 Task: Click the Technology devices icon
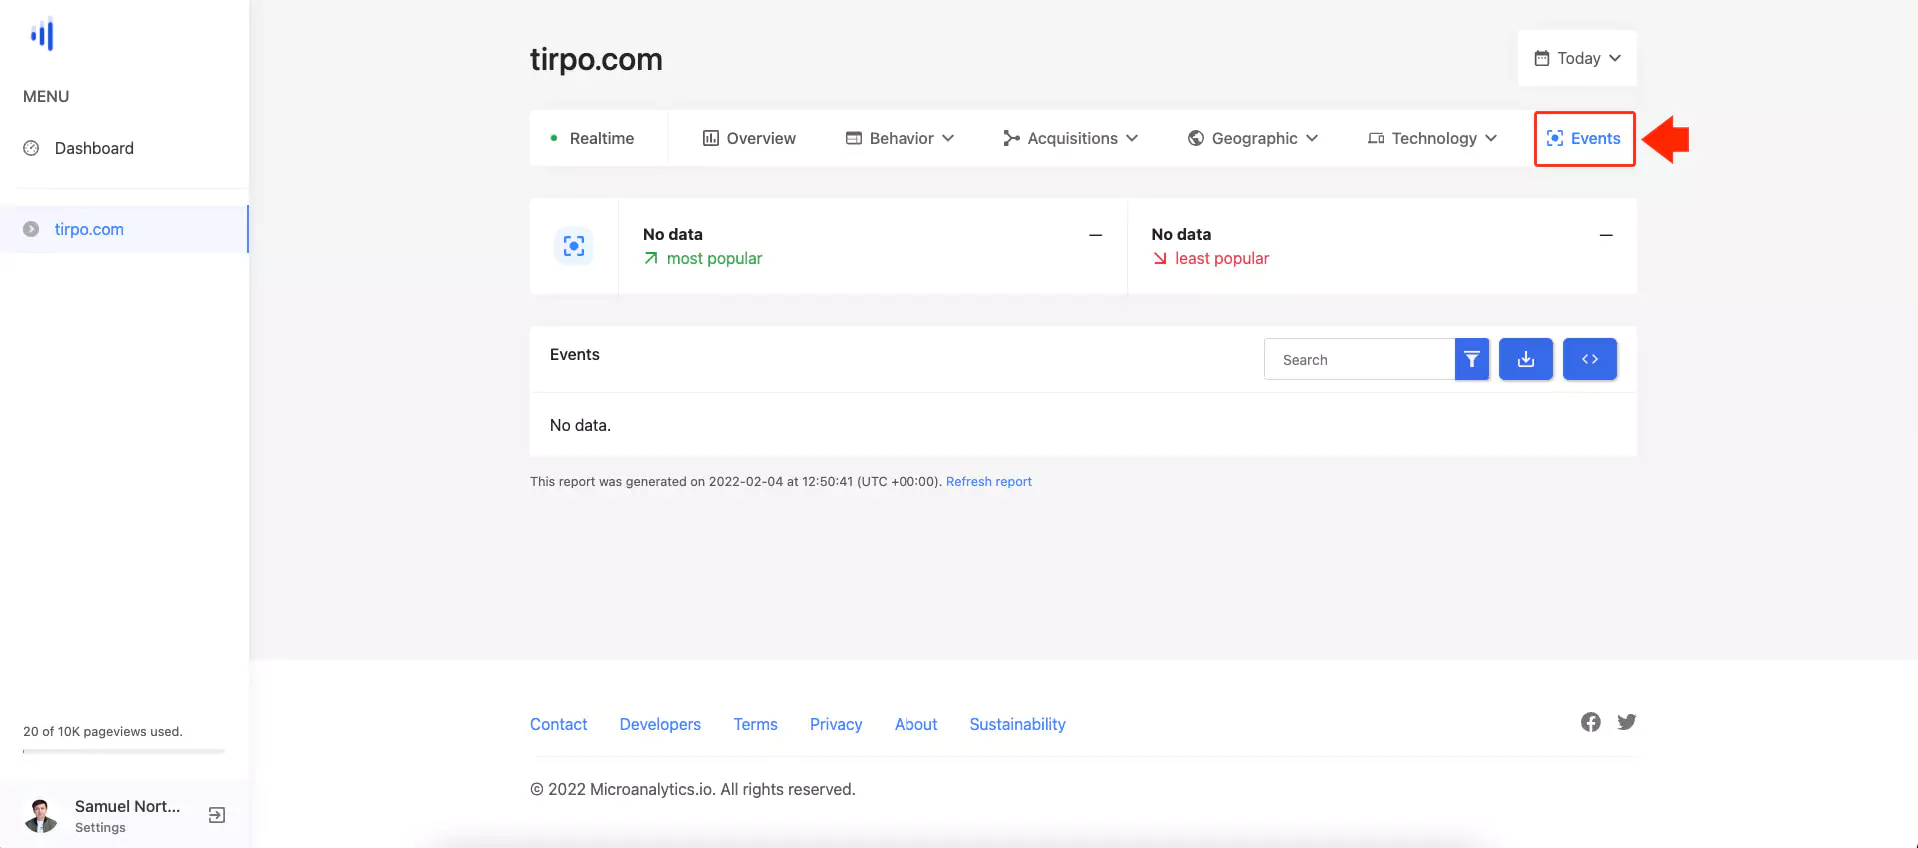coord(1376,138)
